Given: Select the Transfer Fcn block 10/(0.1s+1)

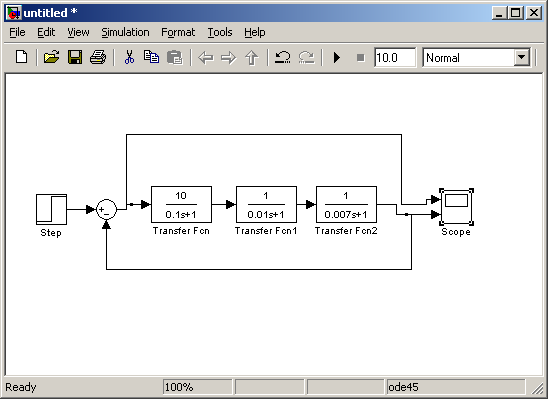Looking at the screenshot, I should pyautogui.click(x=181, y=204).
